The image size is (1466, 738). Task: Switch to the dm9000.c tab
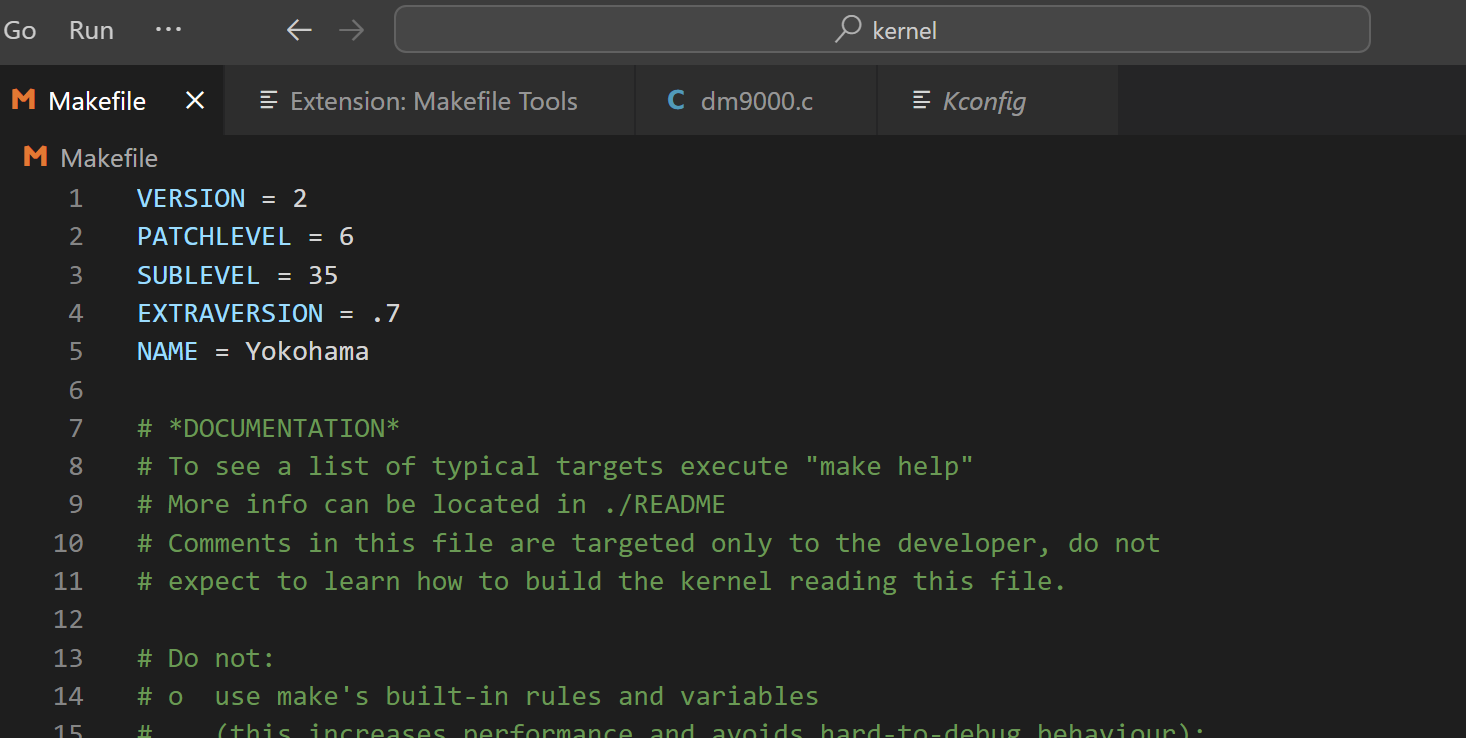pos(756,101)
